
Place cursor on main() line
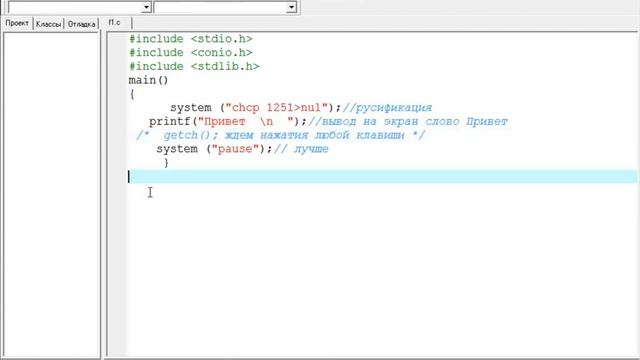(149, 80)
